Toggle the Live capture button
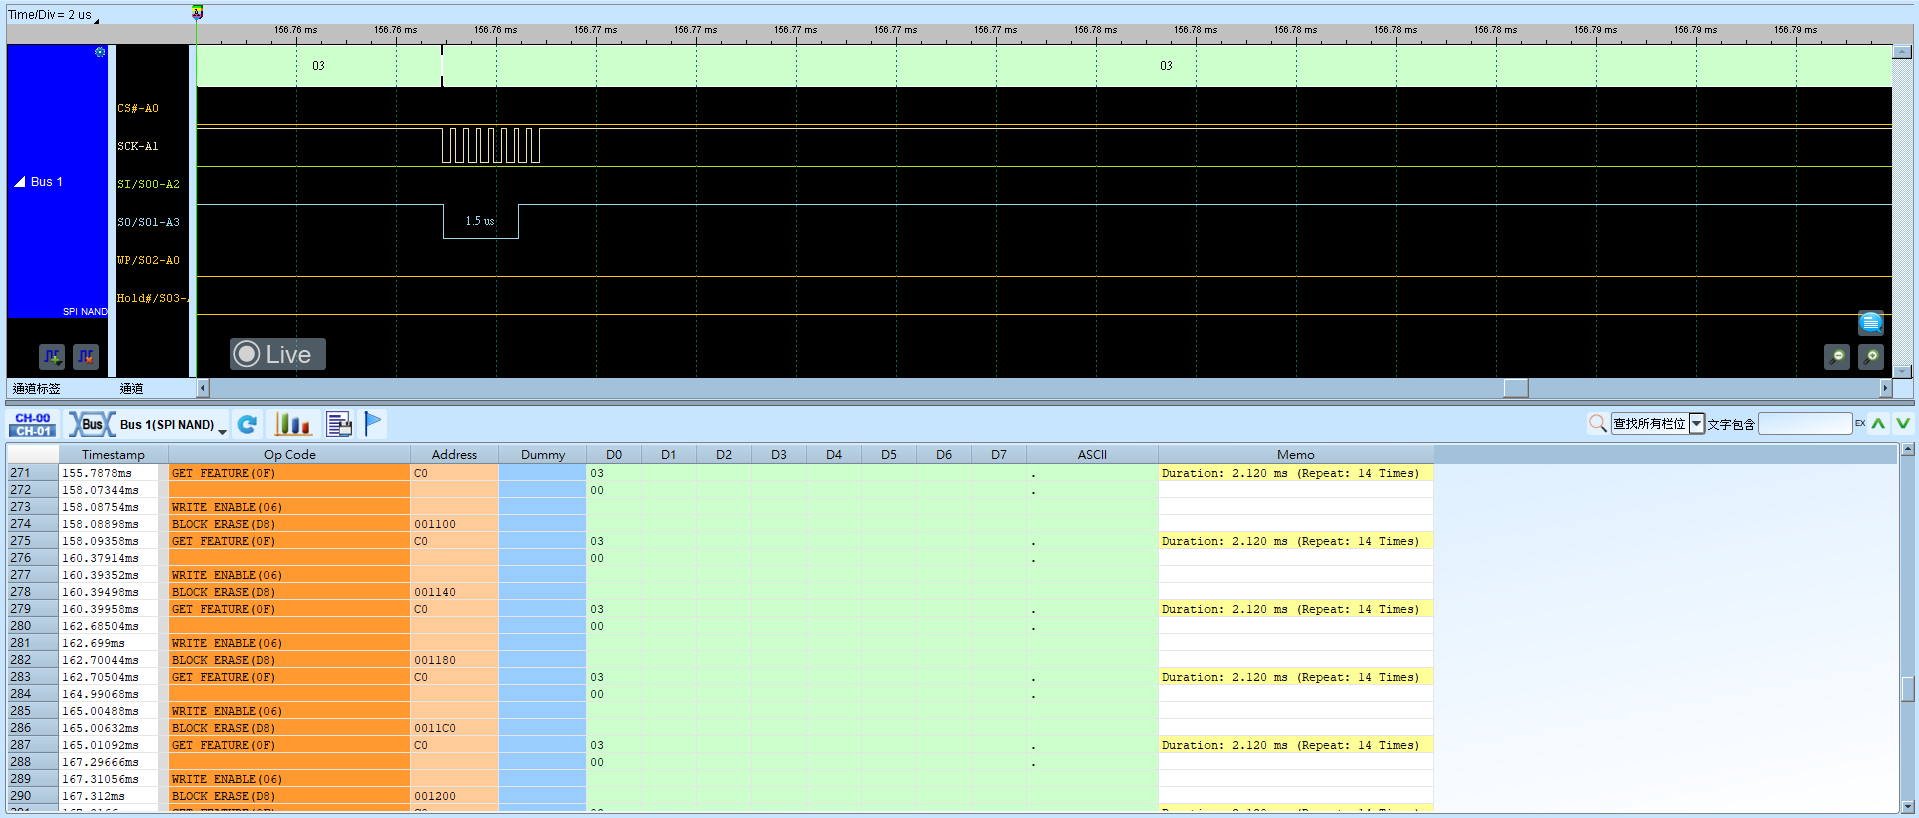The height and width of the screenshot is (818, 1919). coord(278,354)
